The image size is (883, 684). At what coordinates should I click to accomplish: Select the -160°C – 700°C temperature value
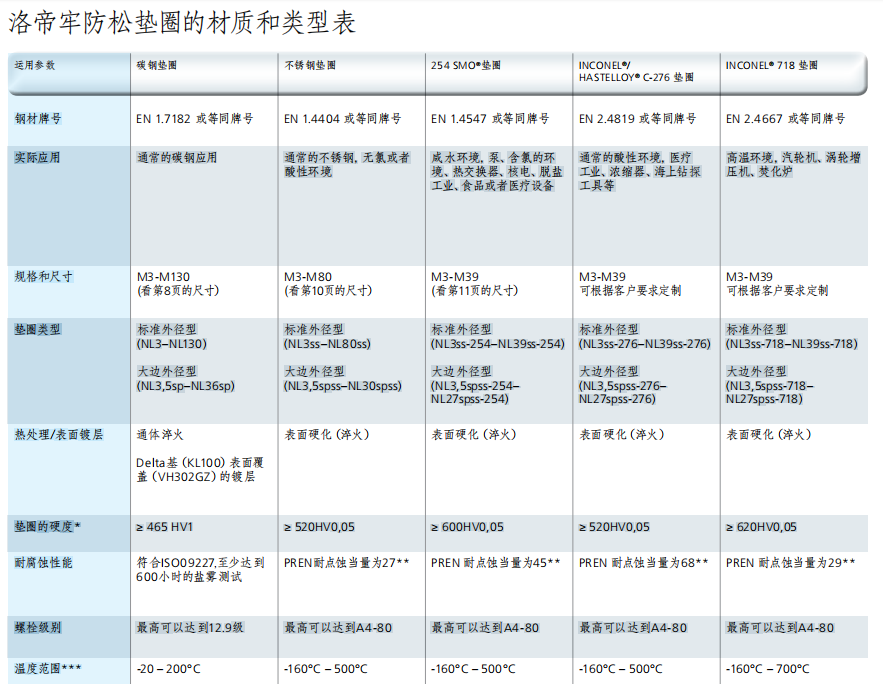(768, 669)
